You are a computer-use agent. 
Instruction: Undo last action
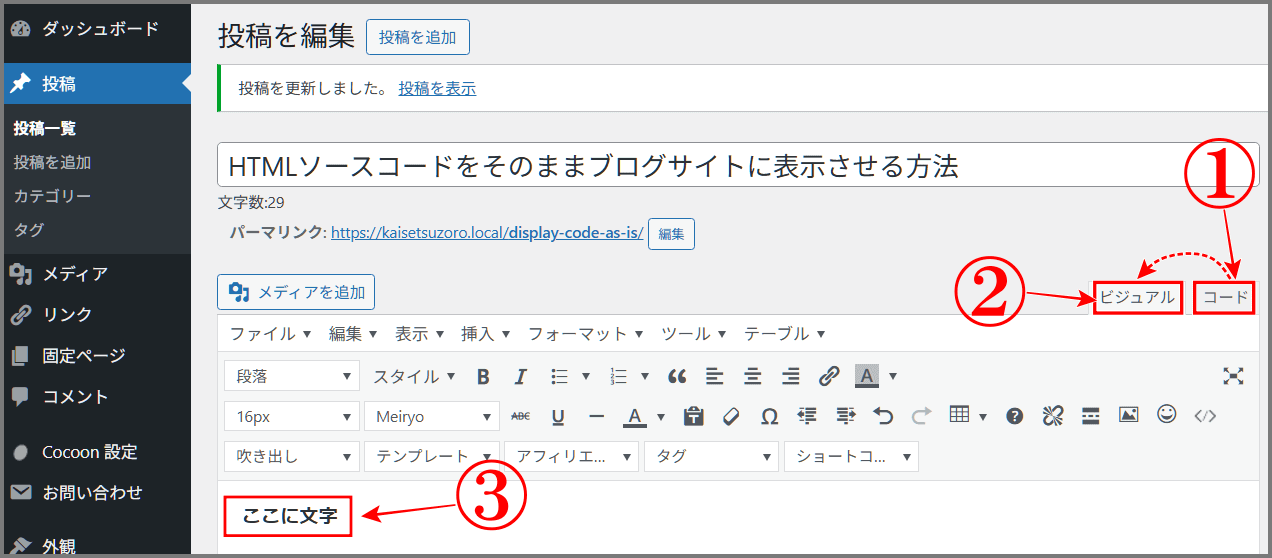(883, 416)
